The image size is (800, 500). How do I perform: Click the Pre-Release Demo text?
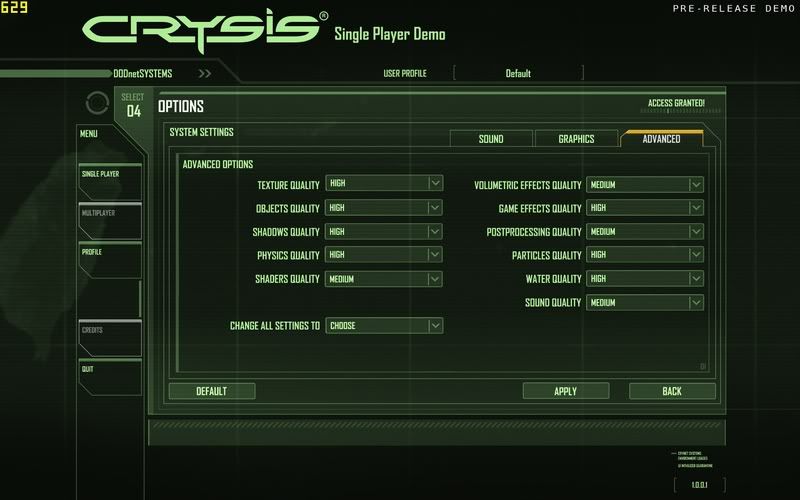tap(734, 9)
